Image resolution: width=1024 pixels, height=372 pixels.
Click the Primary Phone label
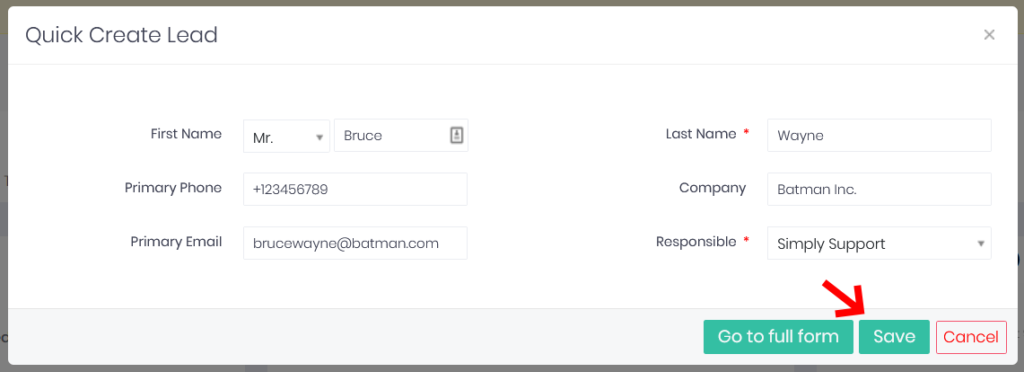[x=173, y=188]
